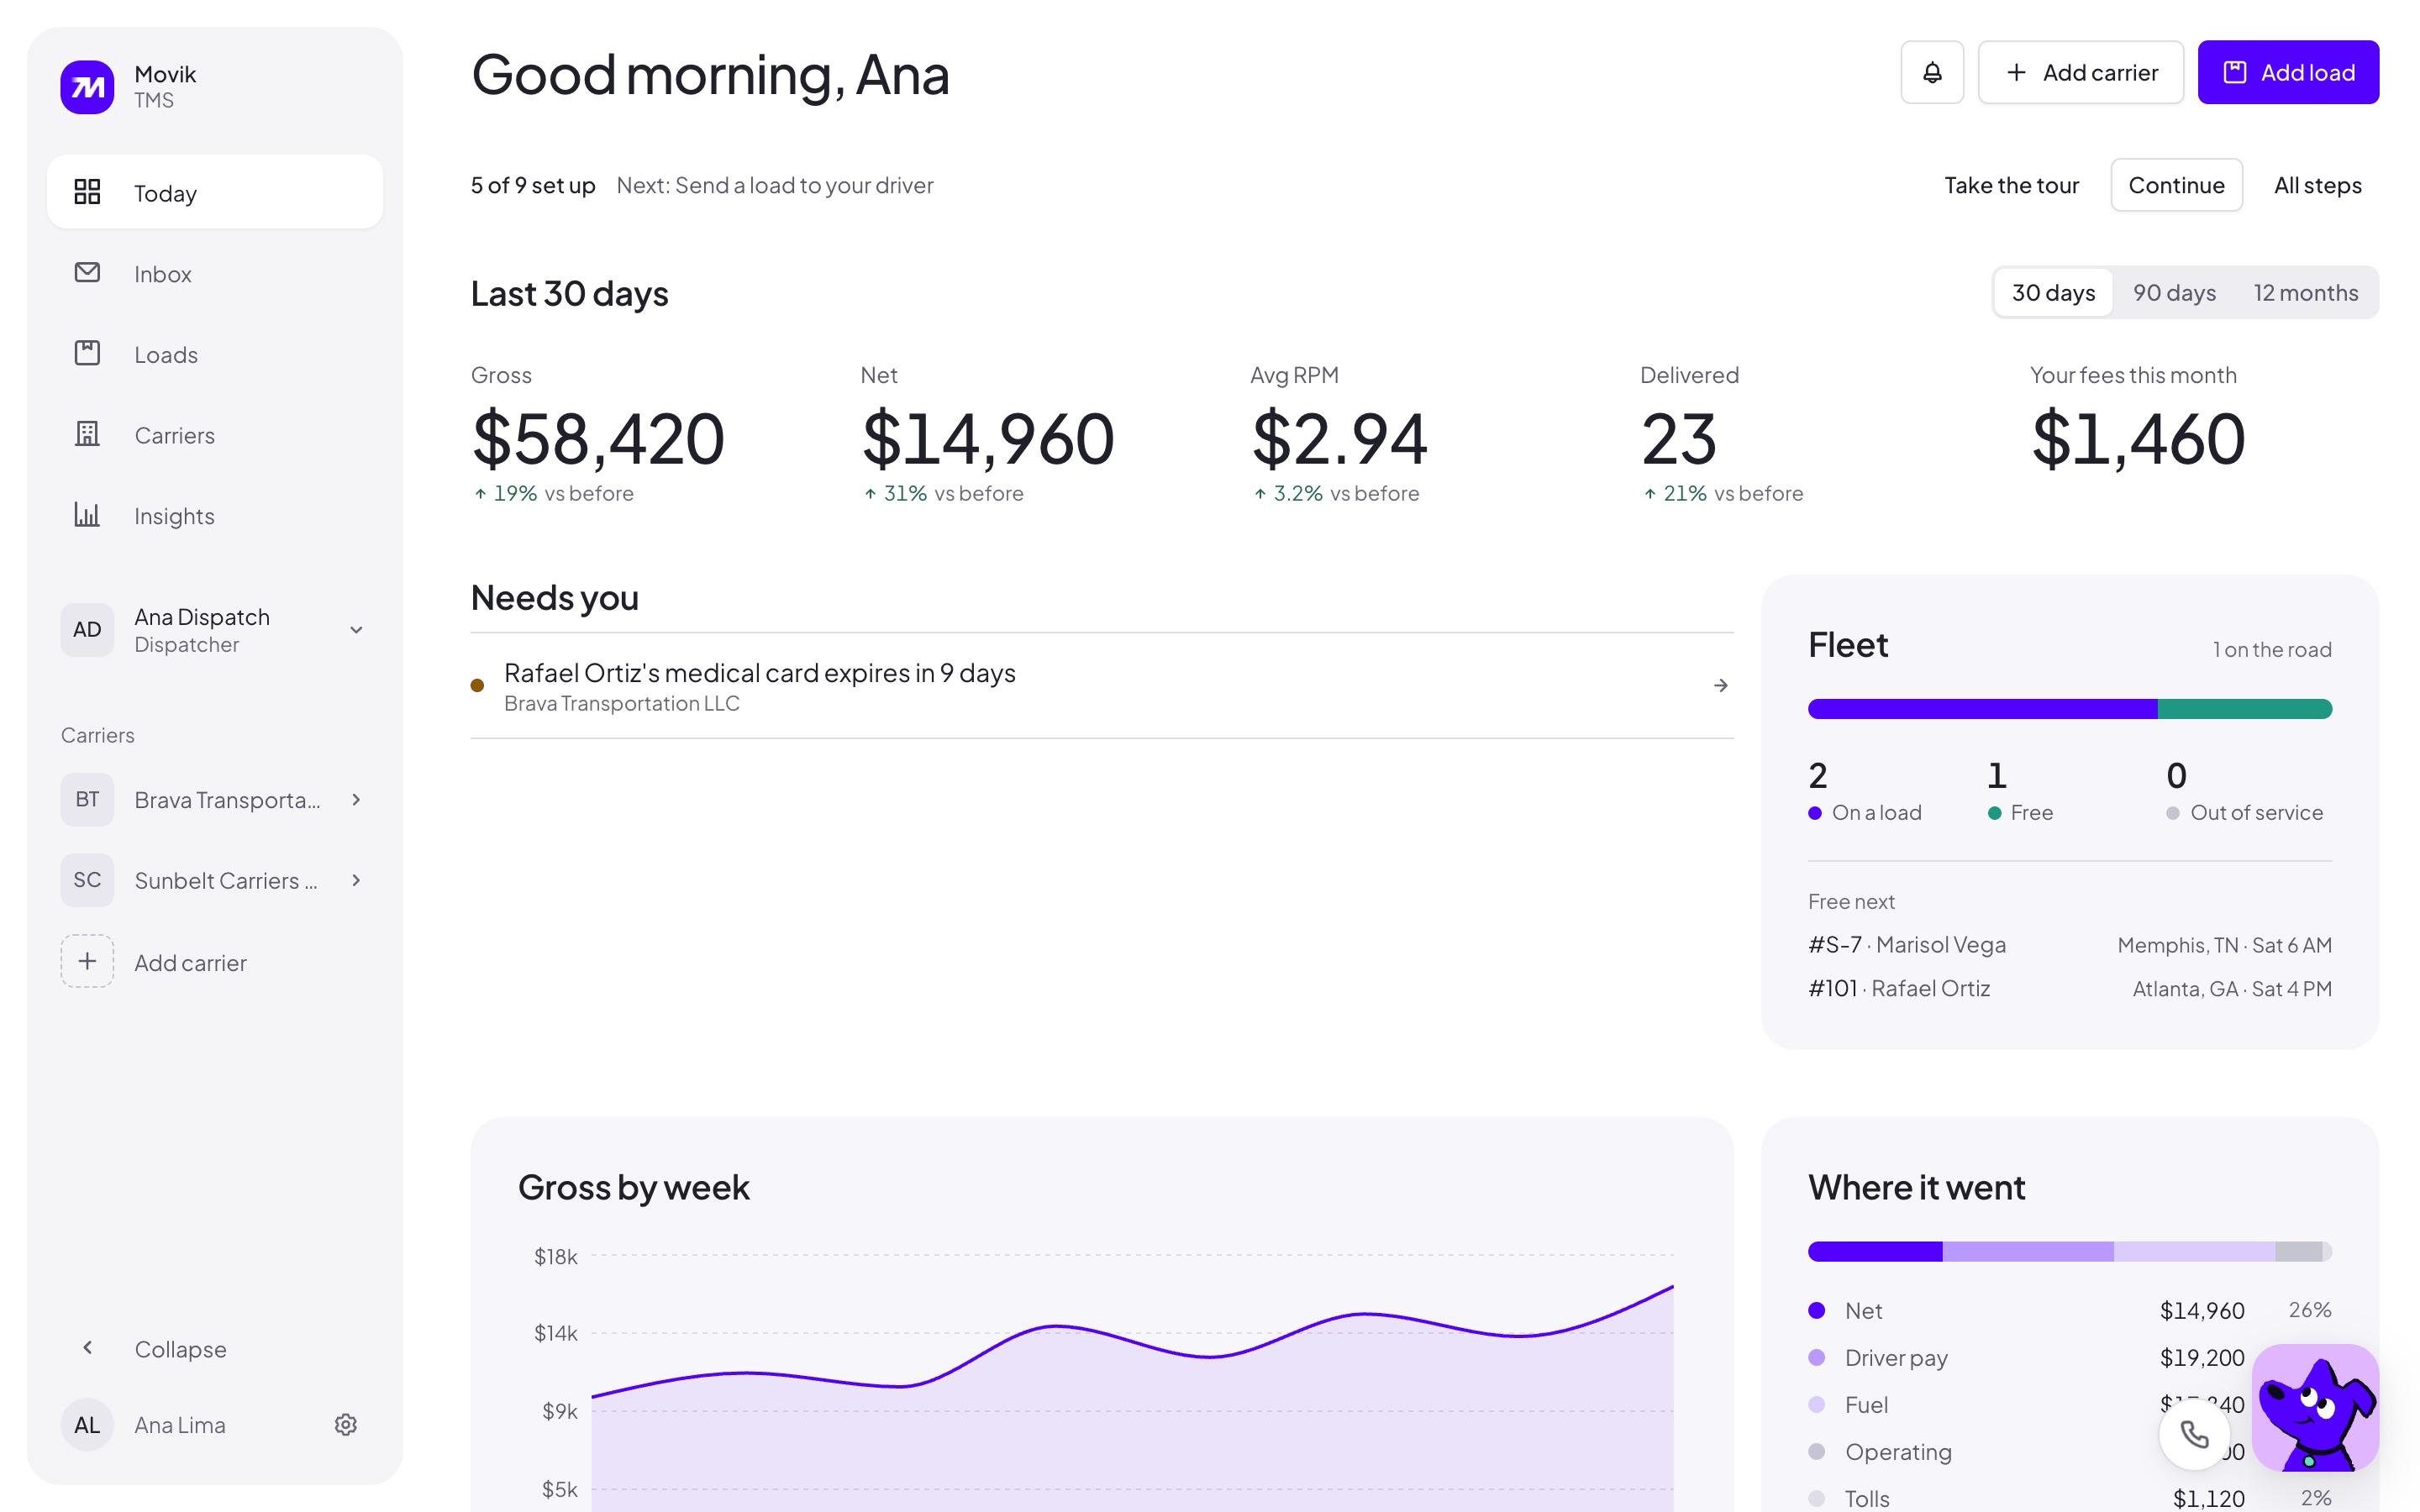Click the dashed plus Add carrier icon in sidebar
Viewport: 2420px width, 1512px height.
[x=87, y=961]
